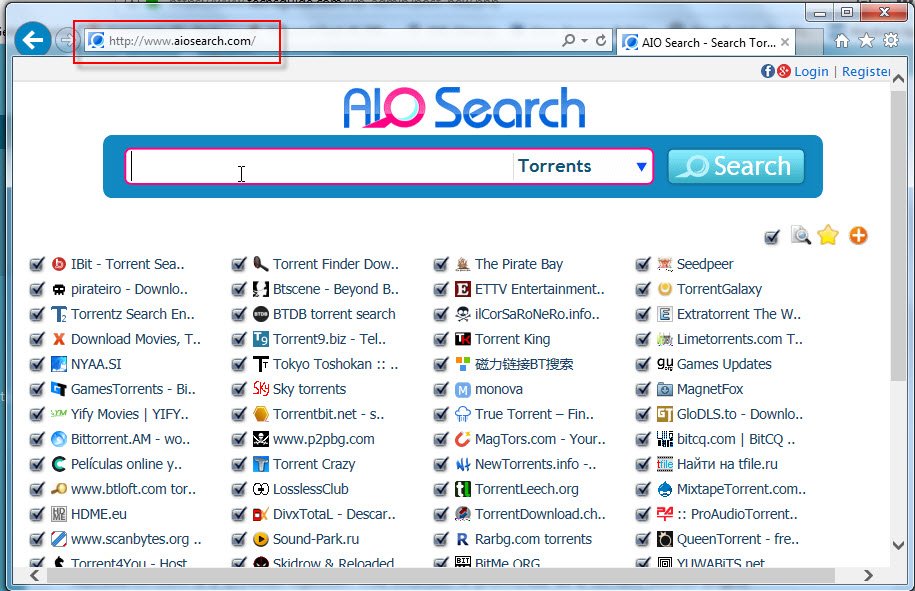Refresh the page with the reload icon

click(601, 40)
